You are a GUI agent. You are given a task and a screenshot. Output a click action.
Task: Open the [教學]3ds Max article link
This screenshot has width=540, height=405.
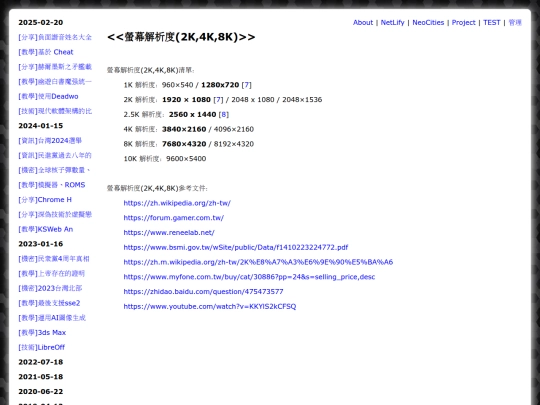click(x=42, y=333)
